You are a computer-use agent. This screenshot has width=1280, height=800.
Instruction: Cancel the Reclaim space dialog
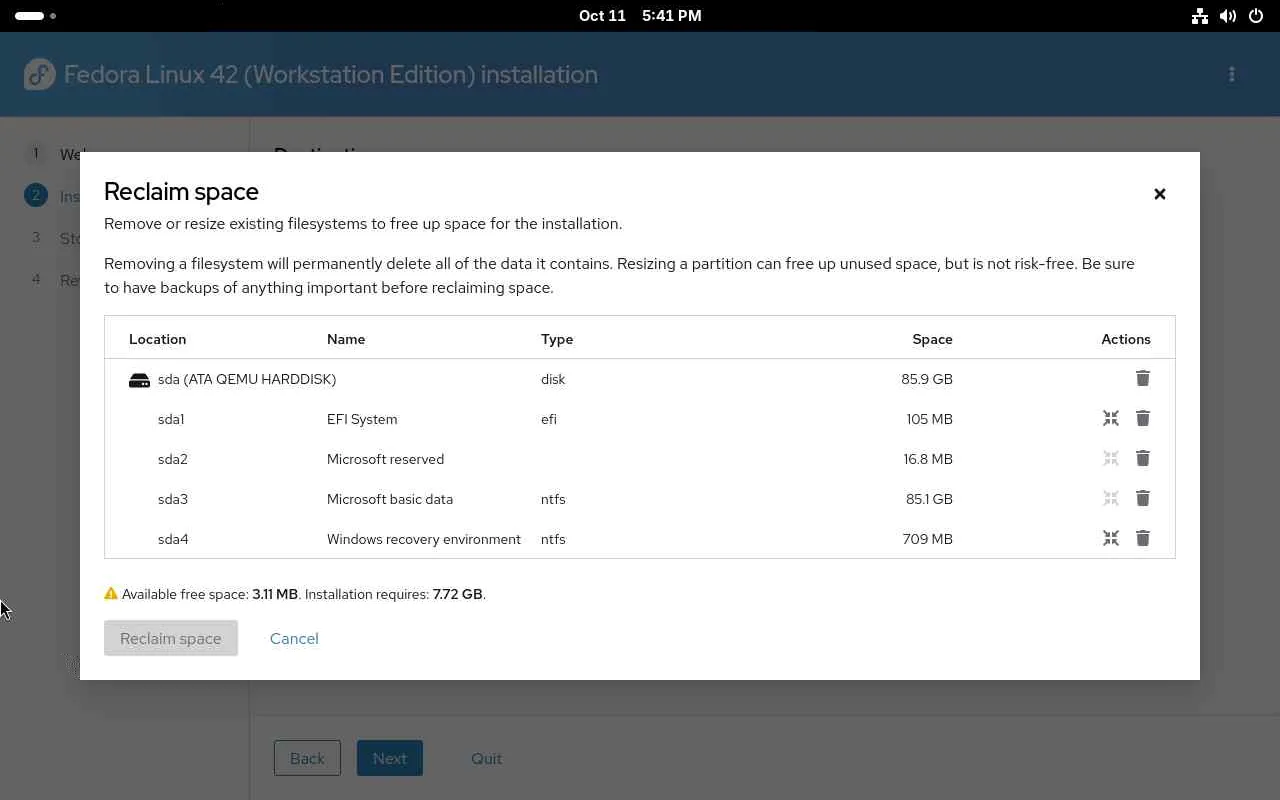(x=294, y=638)
